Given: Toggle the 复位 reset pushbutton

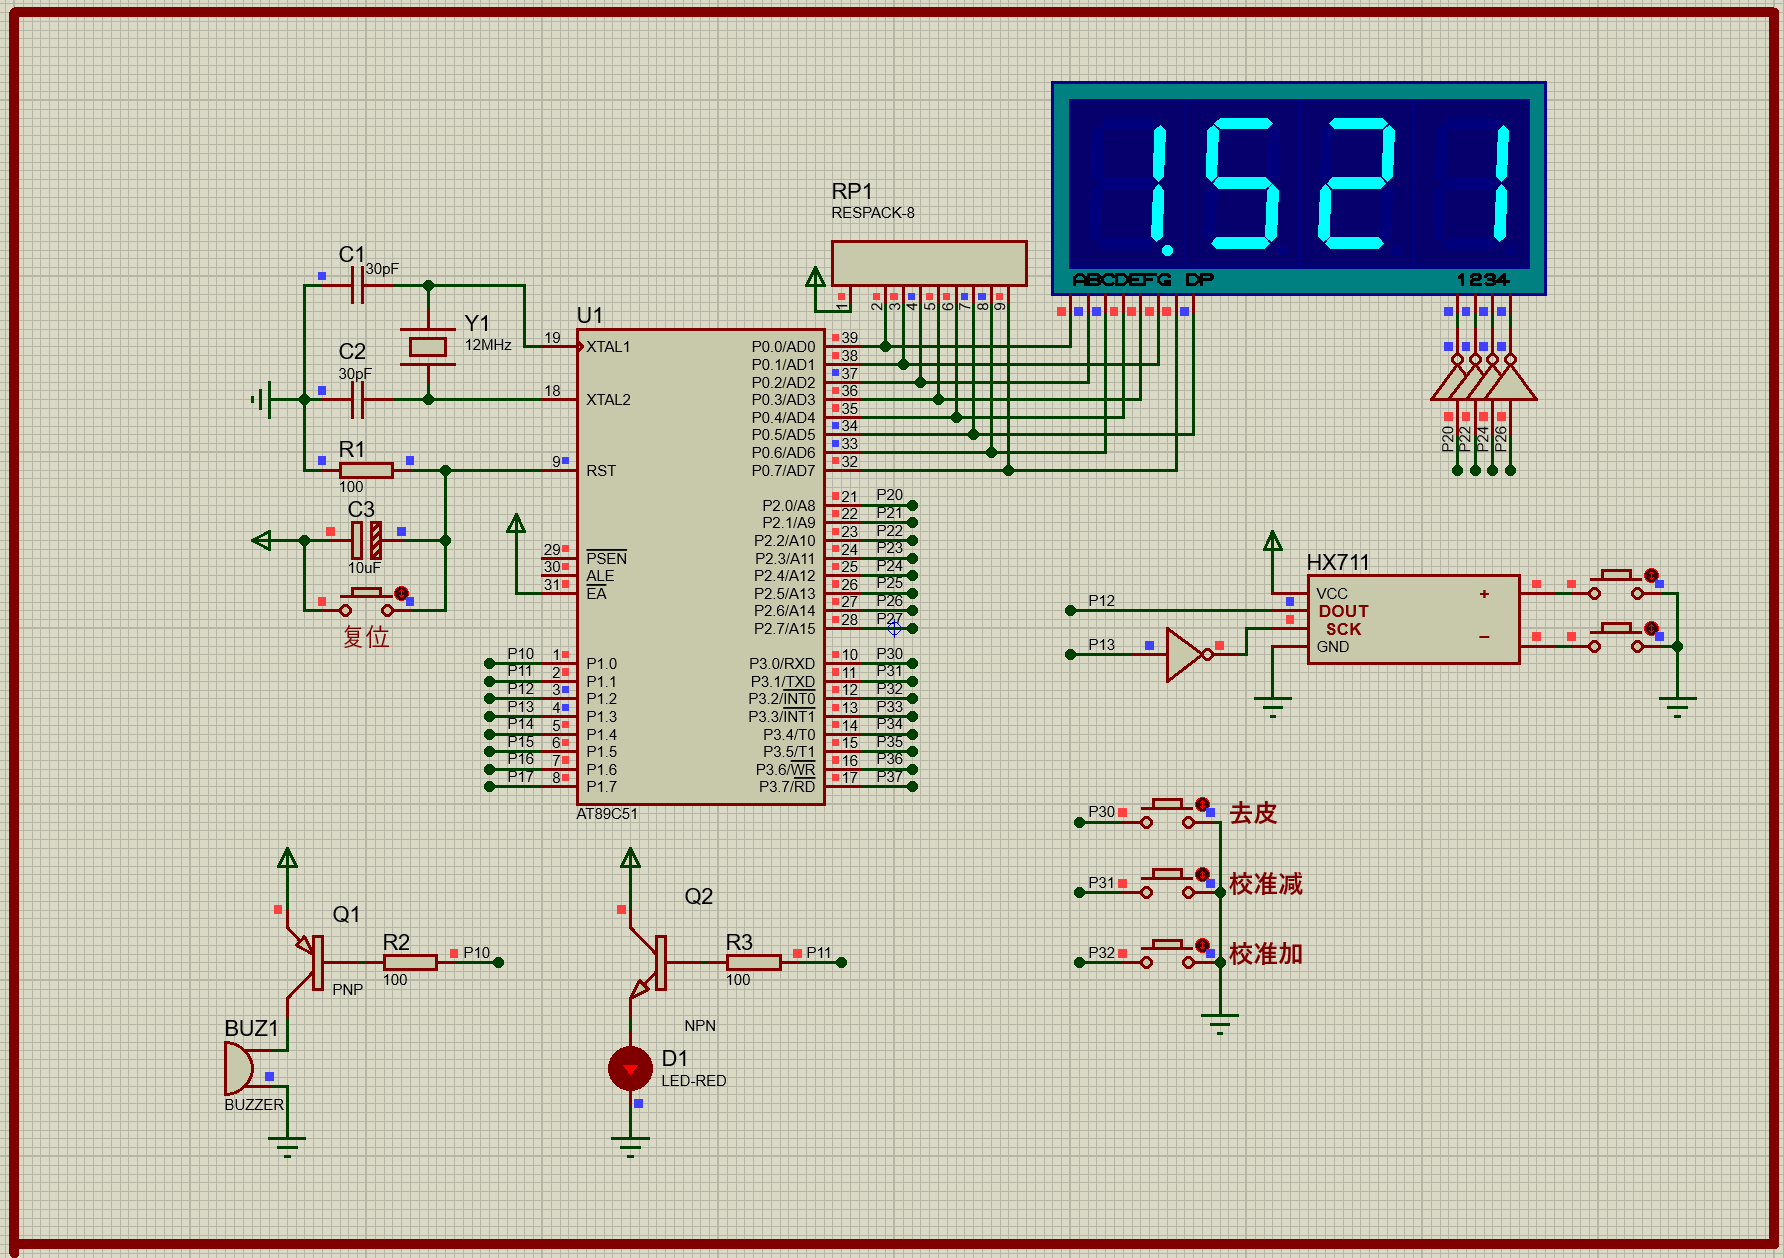Looking at the screenshot, I should tap(366, 602).
